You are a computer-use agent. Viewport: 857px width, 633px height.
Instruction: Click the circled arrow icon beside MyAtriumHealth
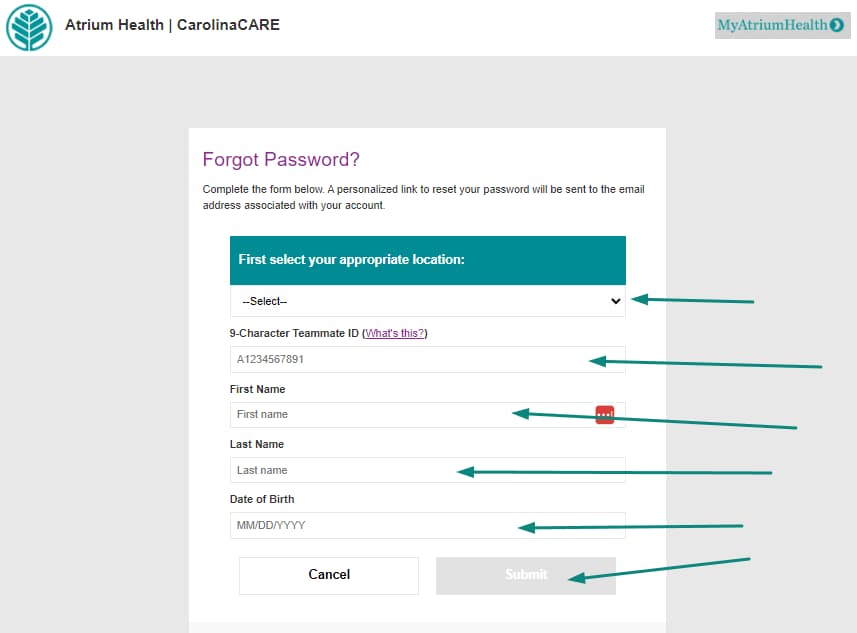click(x=836, y=25)
